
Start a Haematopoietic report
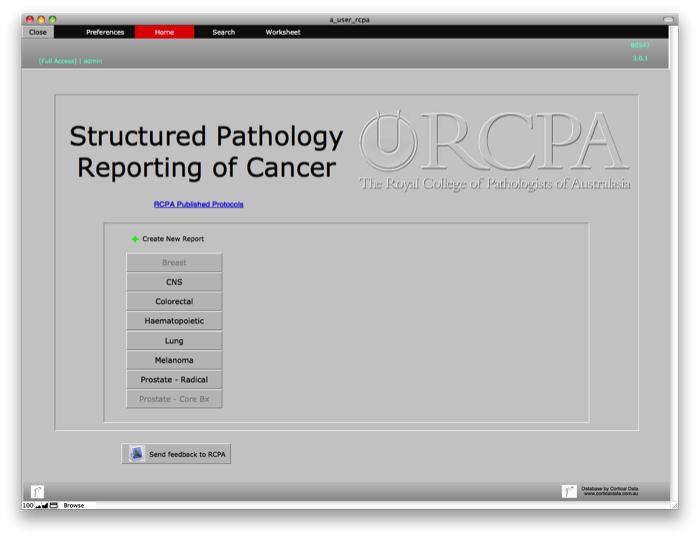174,321
